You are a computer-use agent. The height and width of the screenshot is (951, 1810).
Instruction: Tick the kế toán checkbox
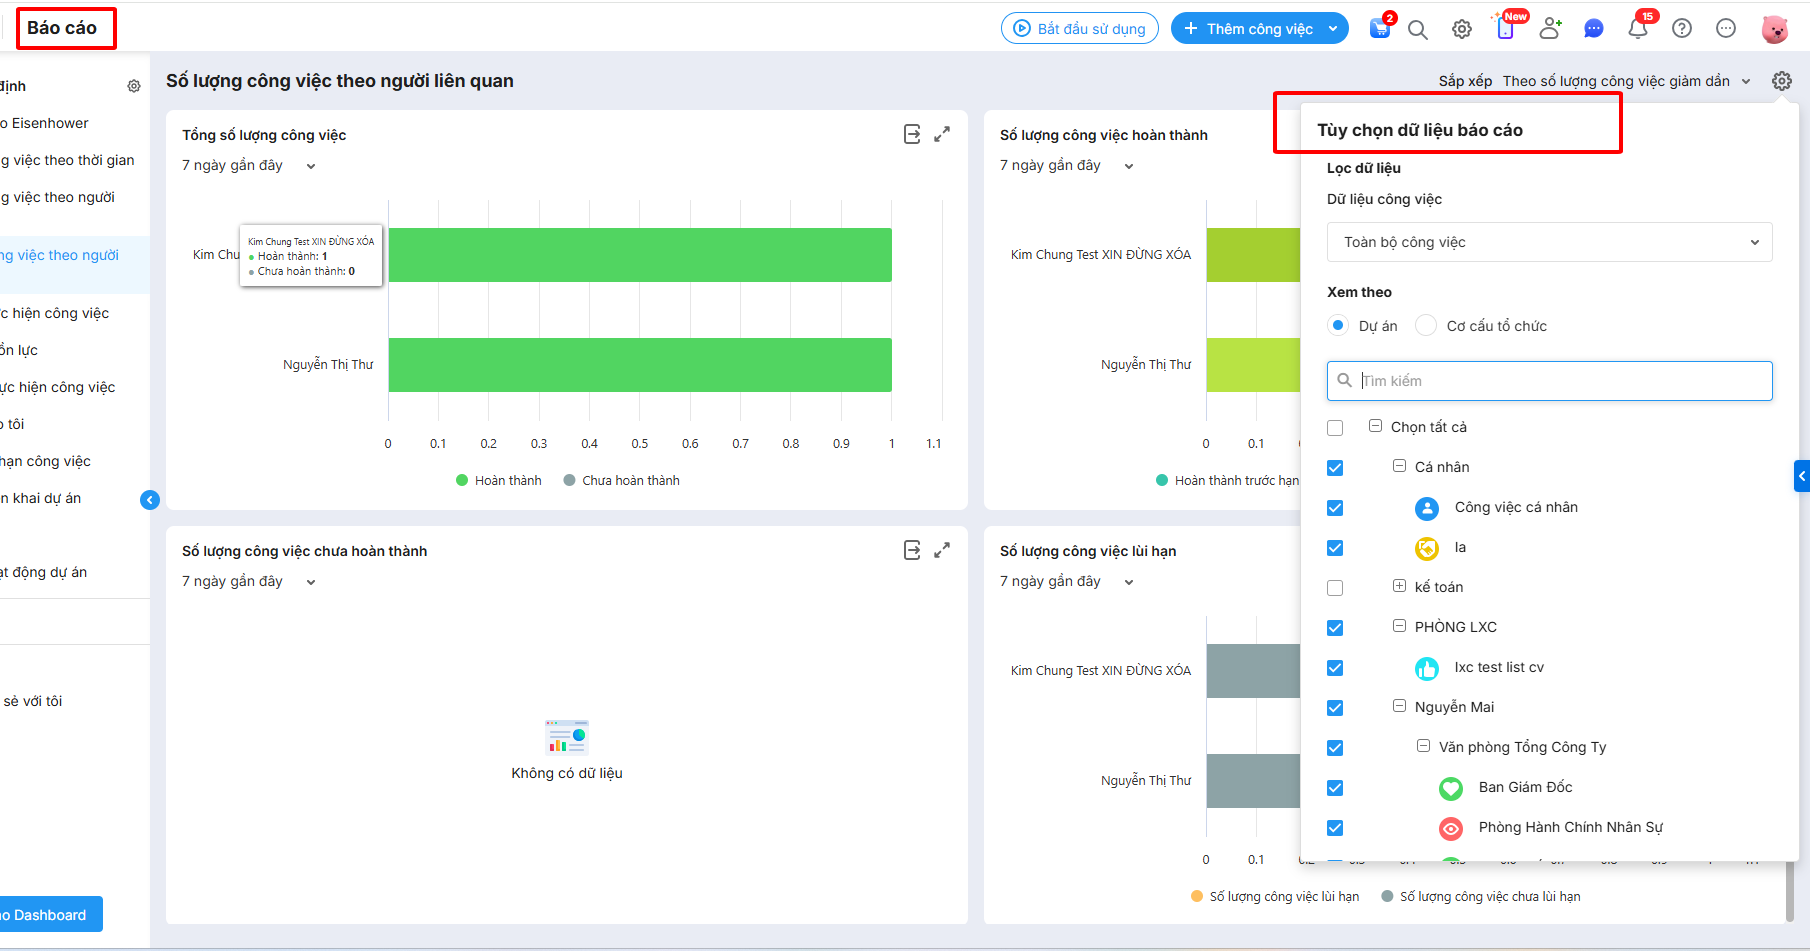[1335, 588]
